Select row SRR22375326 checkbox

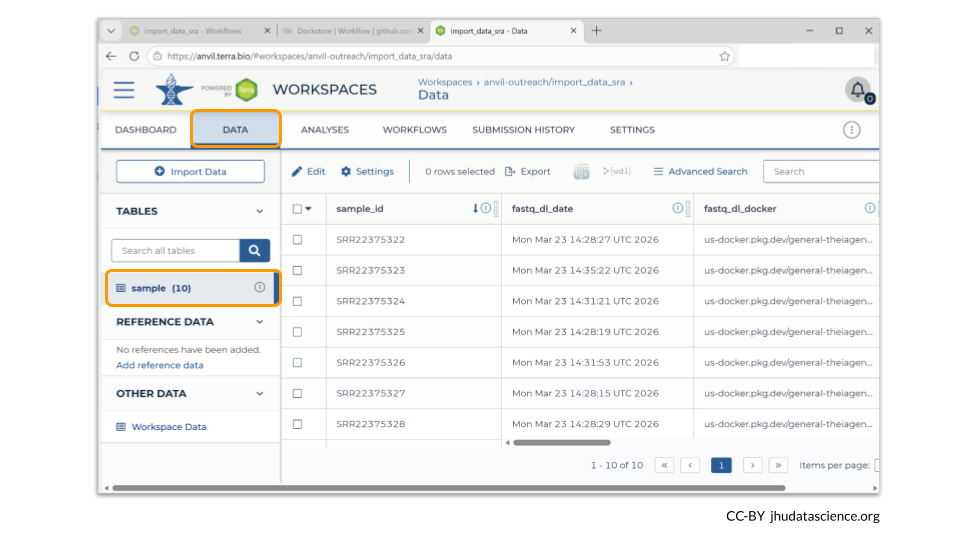298,362
